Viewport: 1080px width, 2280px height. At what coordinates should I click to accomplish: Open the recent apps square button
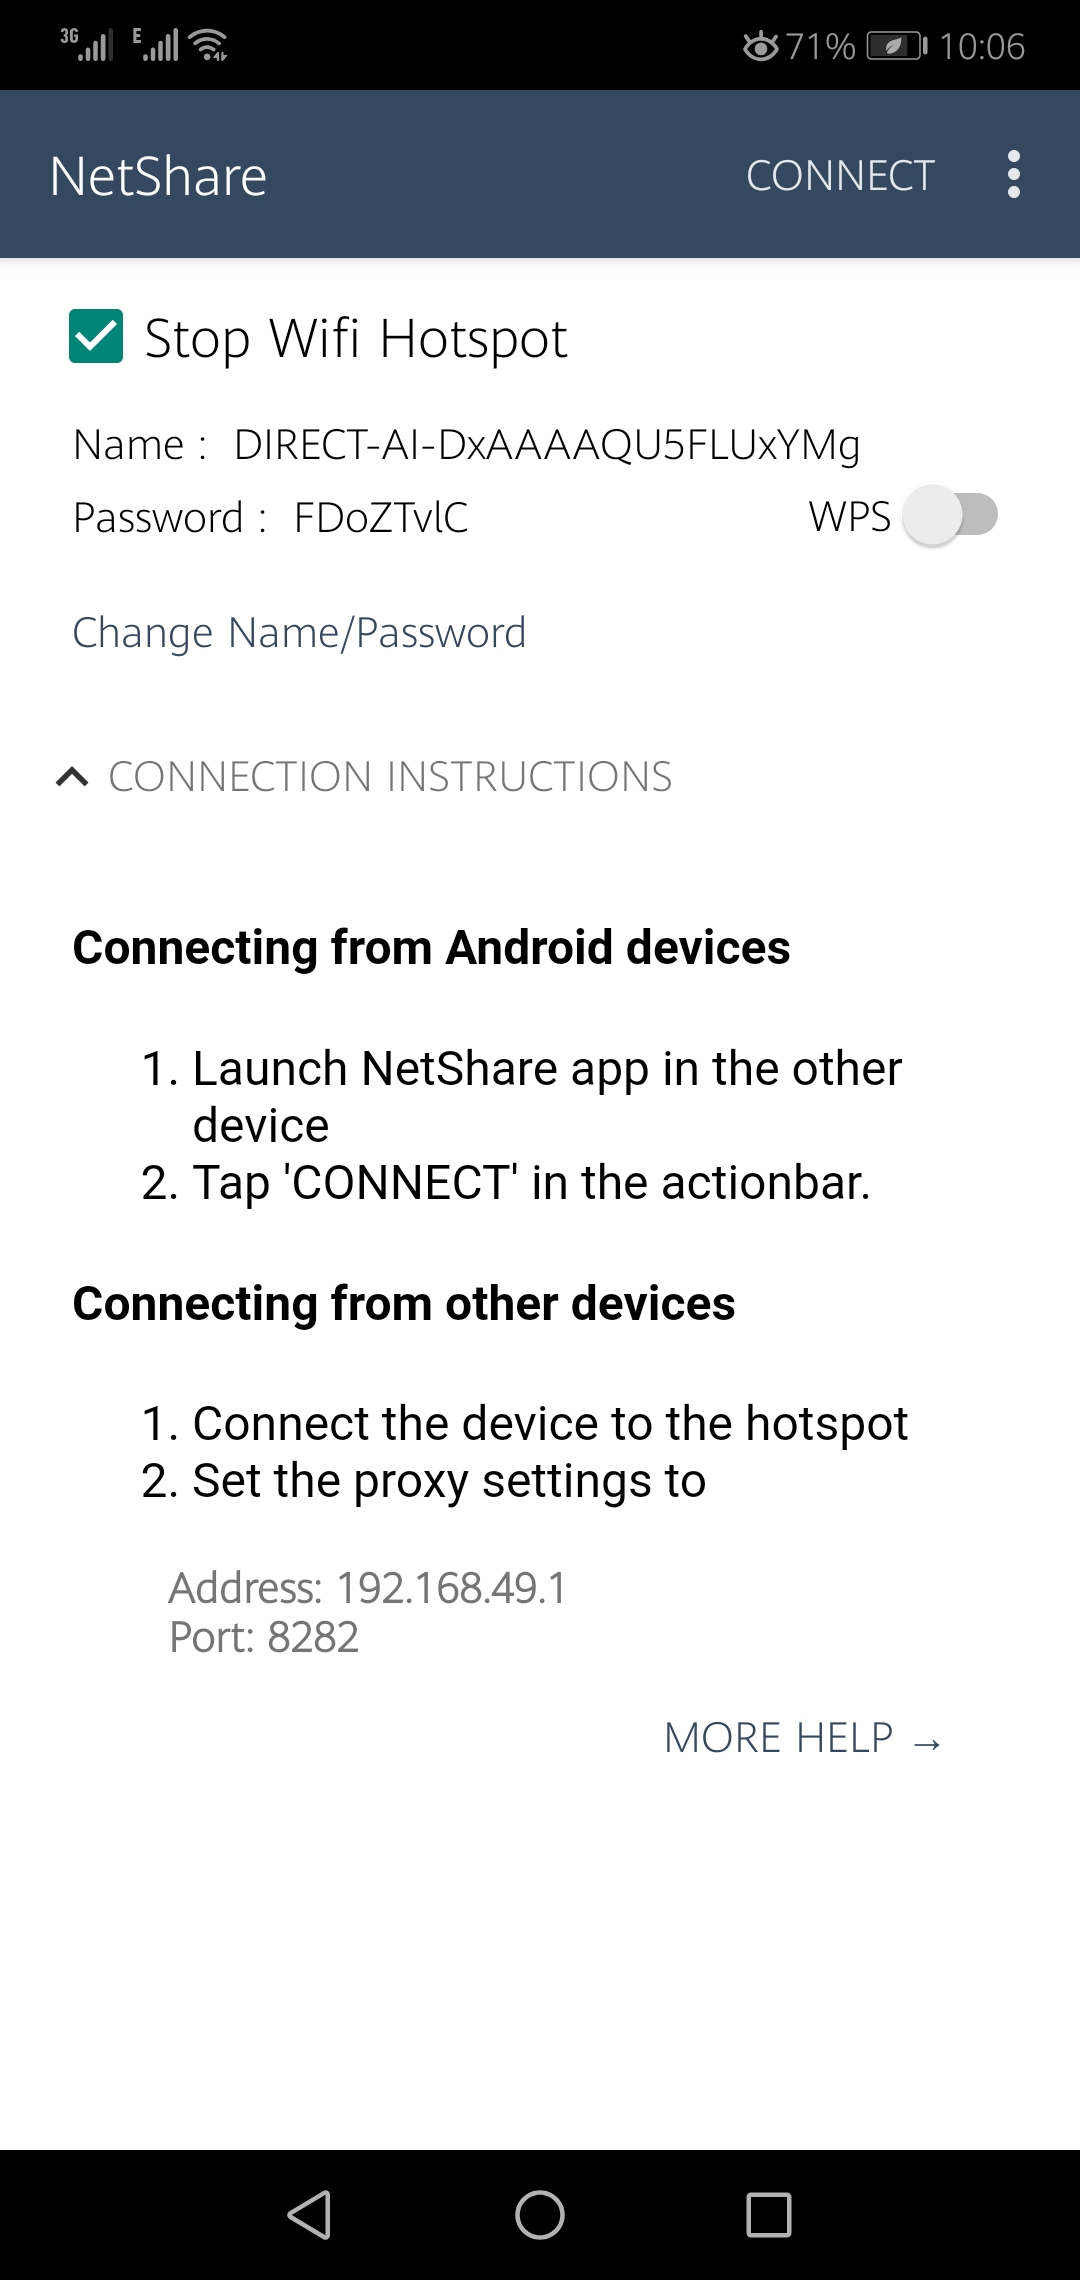click(x=769, y=2214)
